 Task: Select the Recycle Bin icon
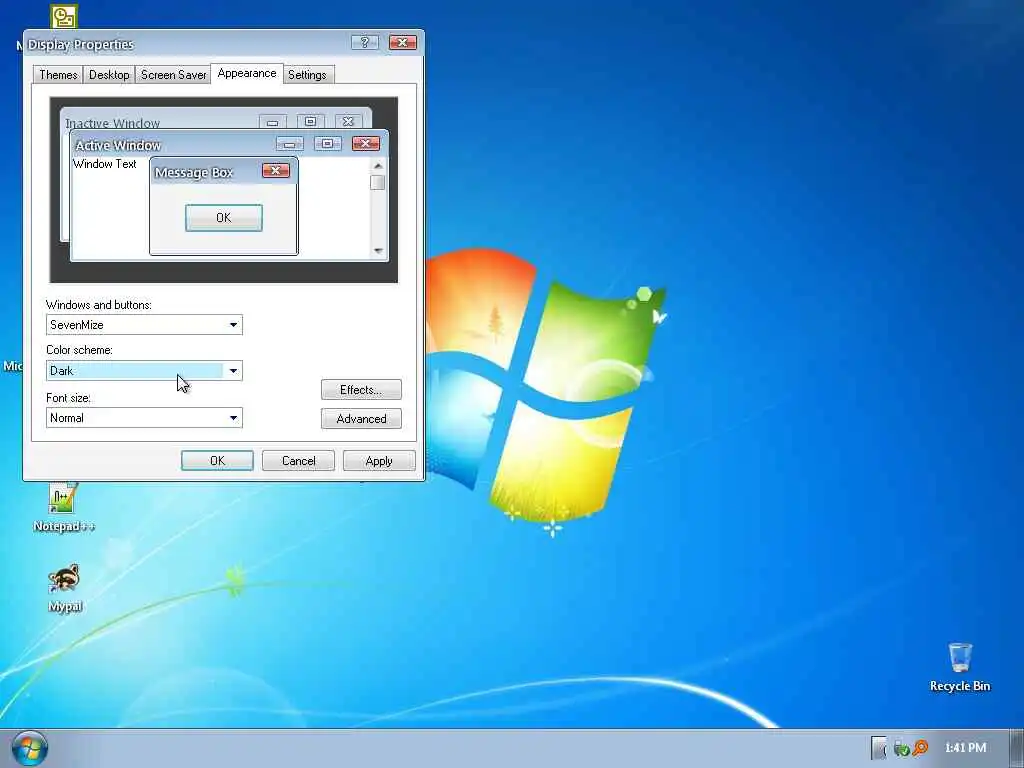960,667
